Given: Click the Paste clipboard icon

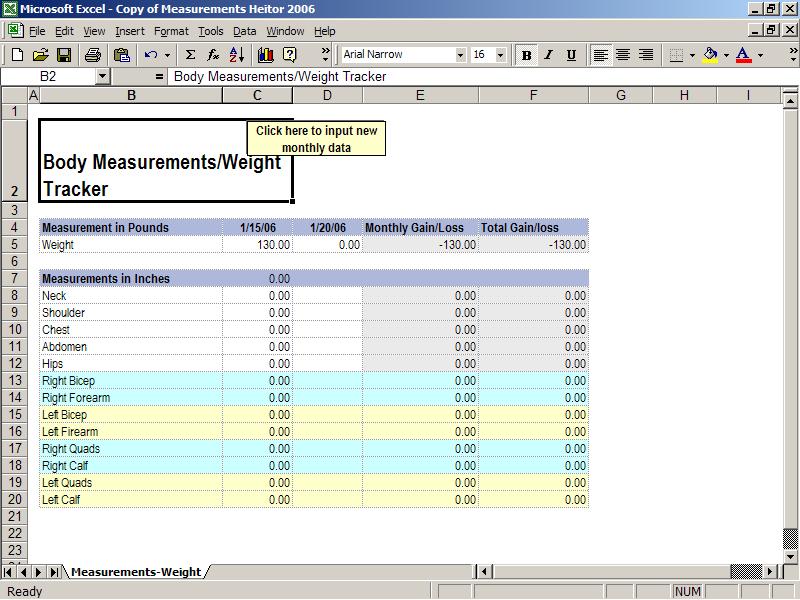Looking at the screenshot, I should click(x=122, y=55).
